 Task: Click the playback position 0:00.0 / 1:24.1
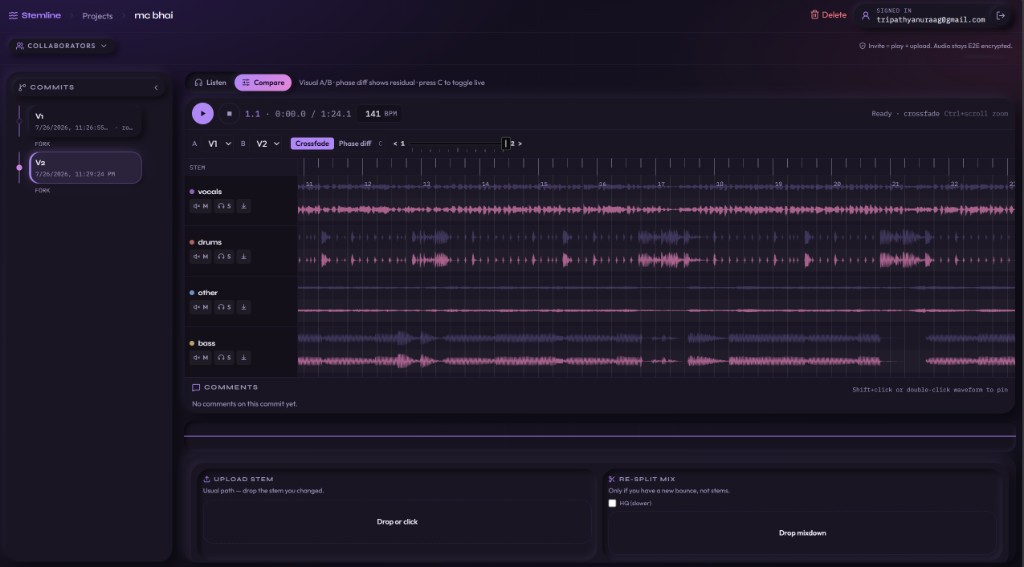(x=312, y=114)
